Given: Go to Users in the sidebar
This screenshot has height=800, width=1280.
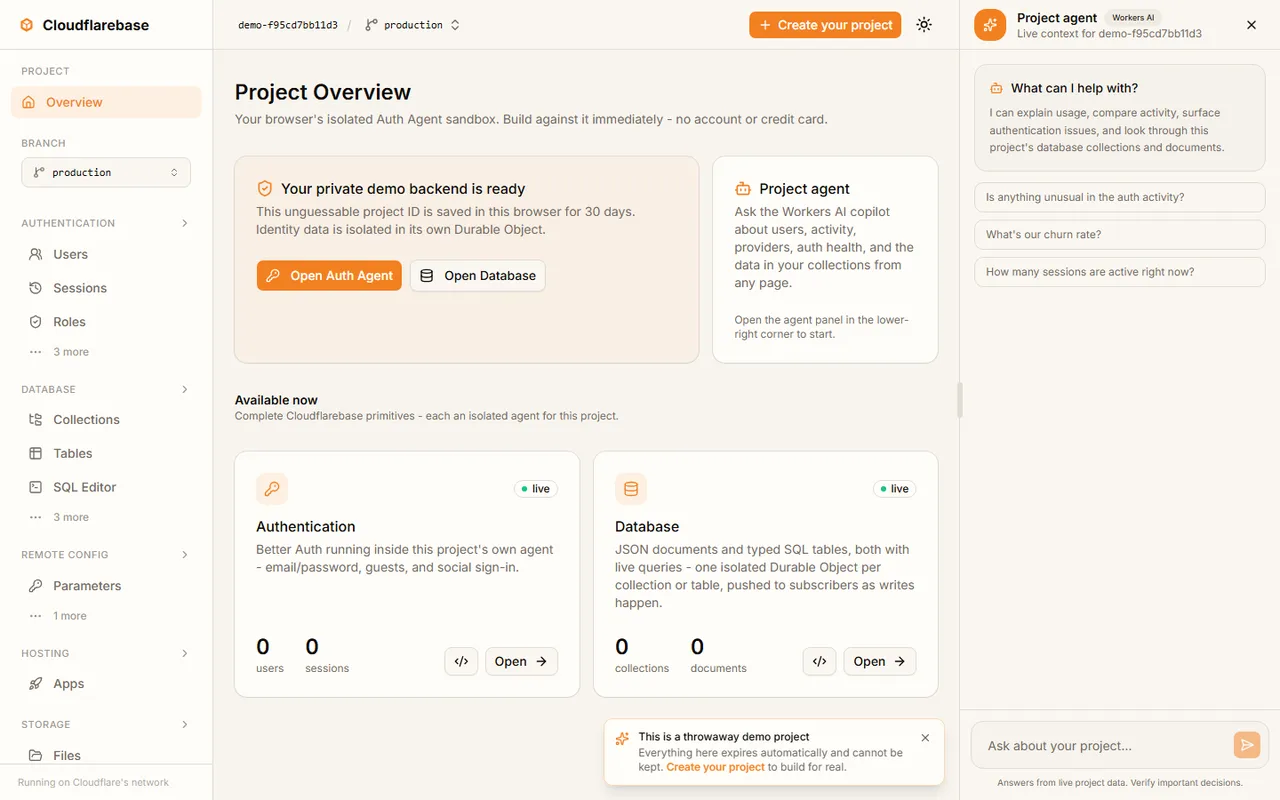Looking at the screenshot, I should (106, 254).
